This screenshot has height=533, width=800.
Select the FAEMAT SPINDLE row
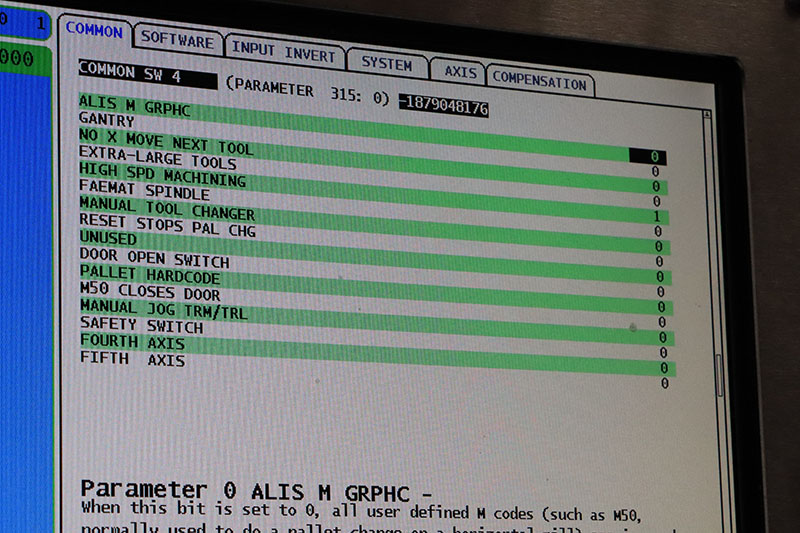tap(374, 210)
